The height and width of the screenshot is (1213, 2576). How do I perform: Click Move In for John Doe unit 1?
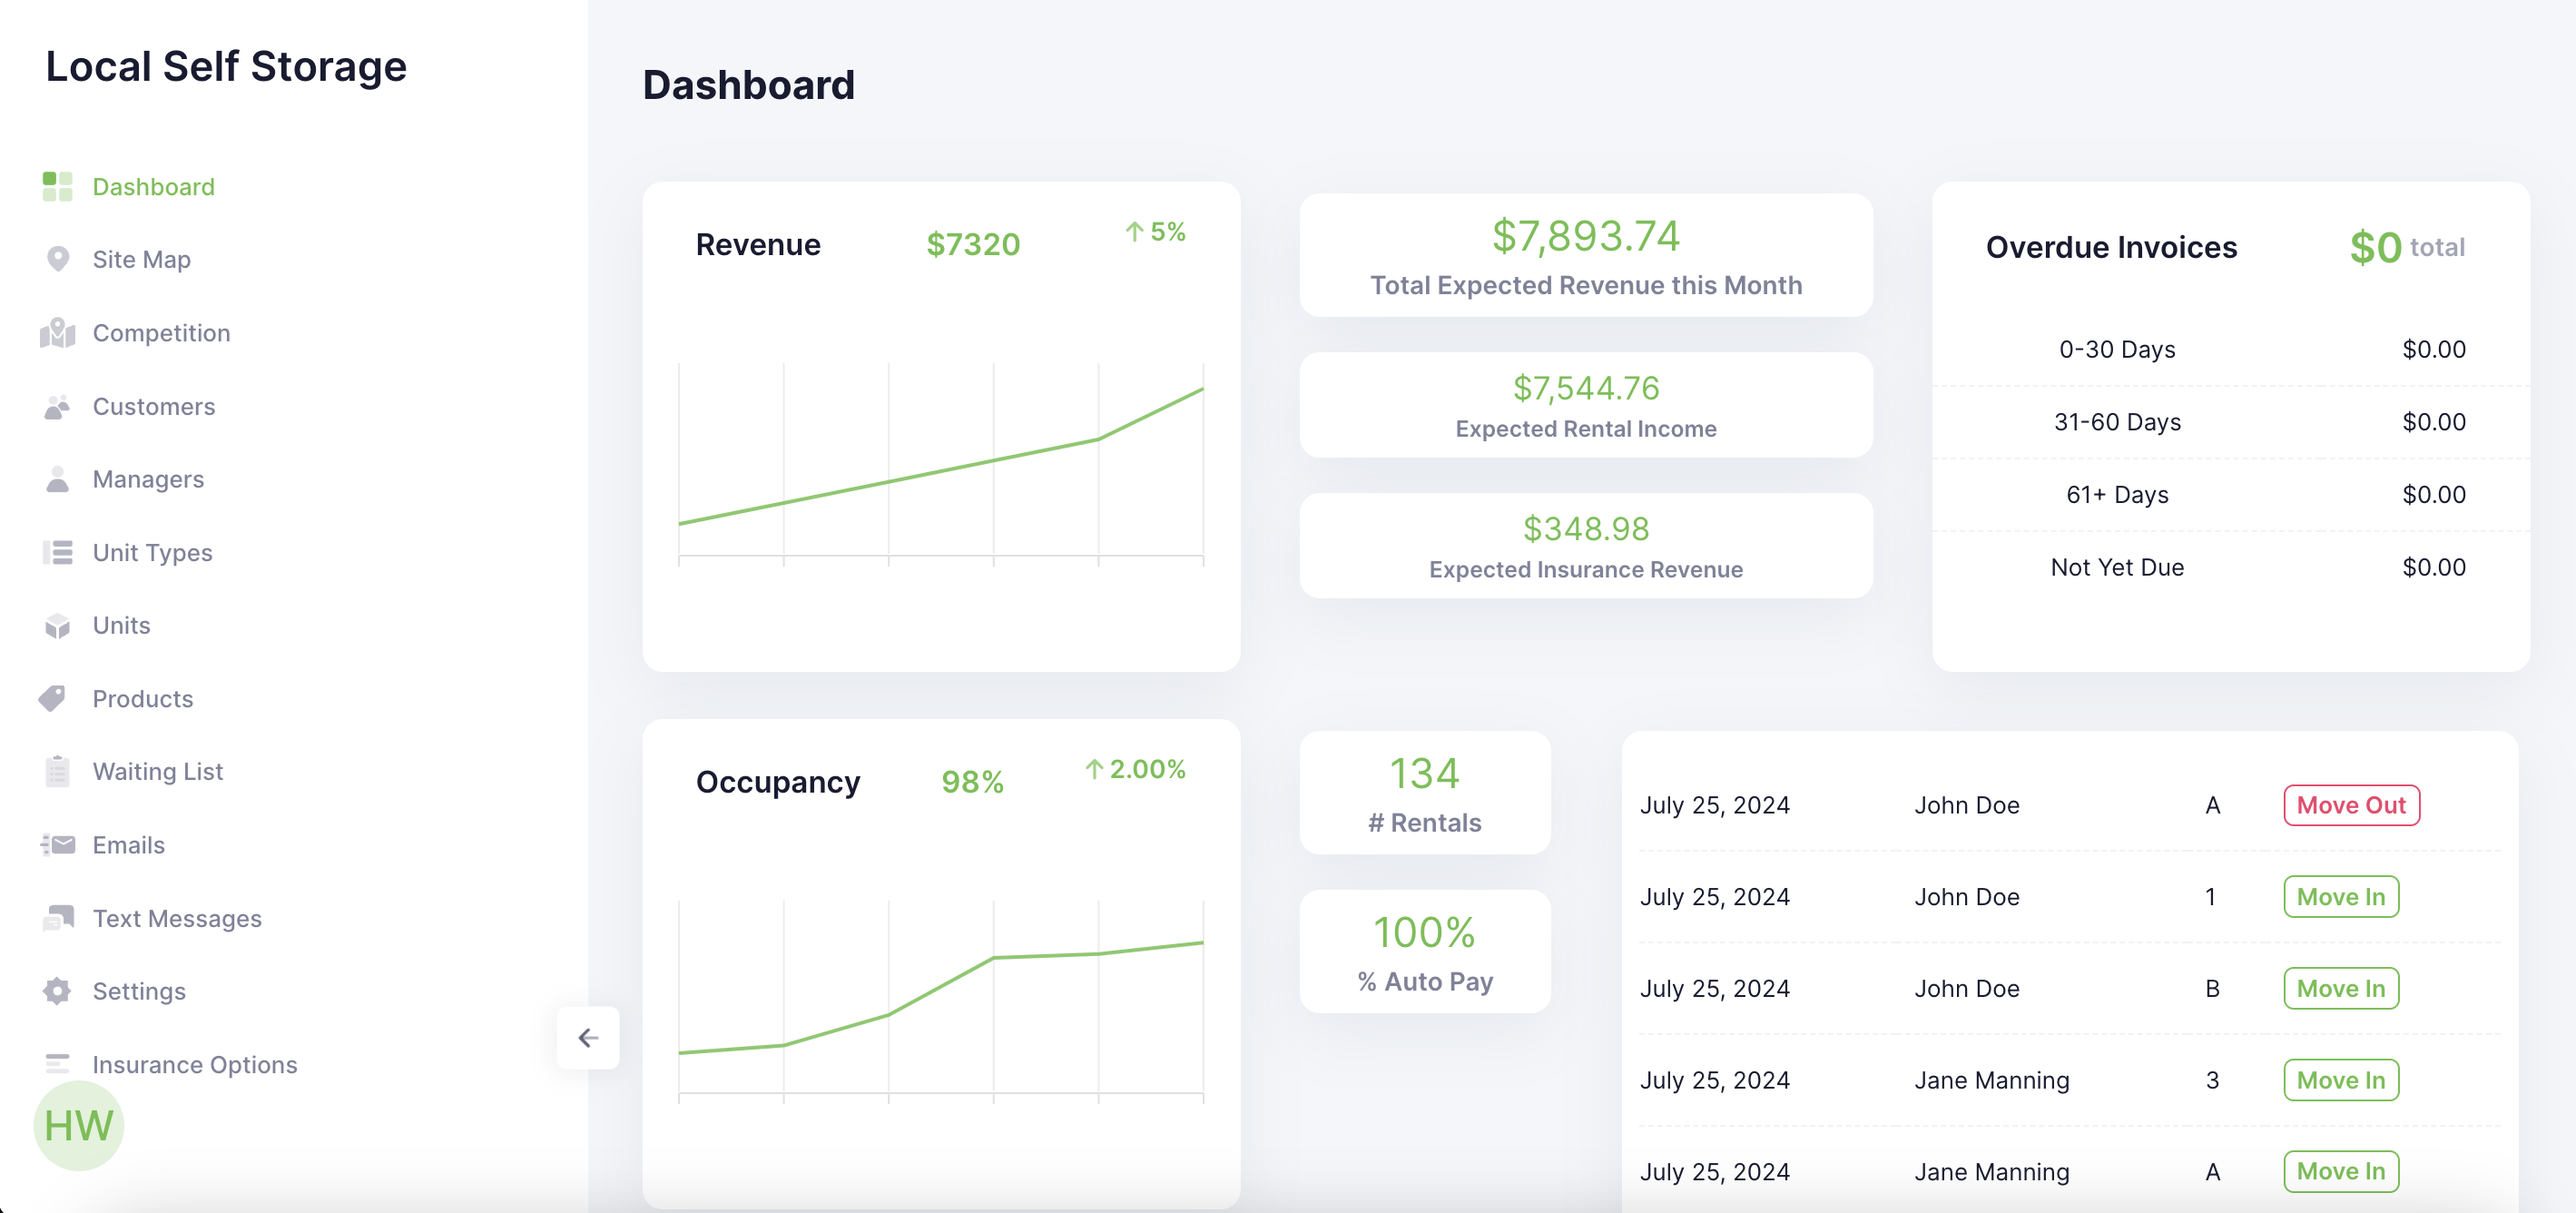coord(2341,897)
